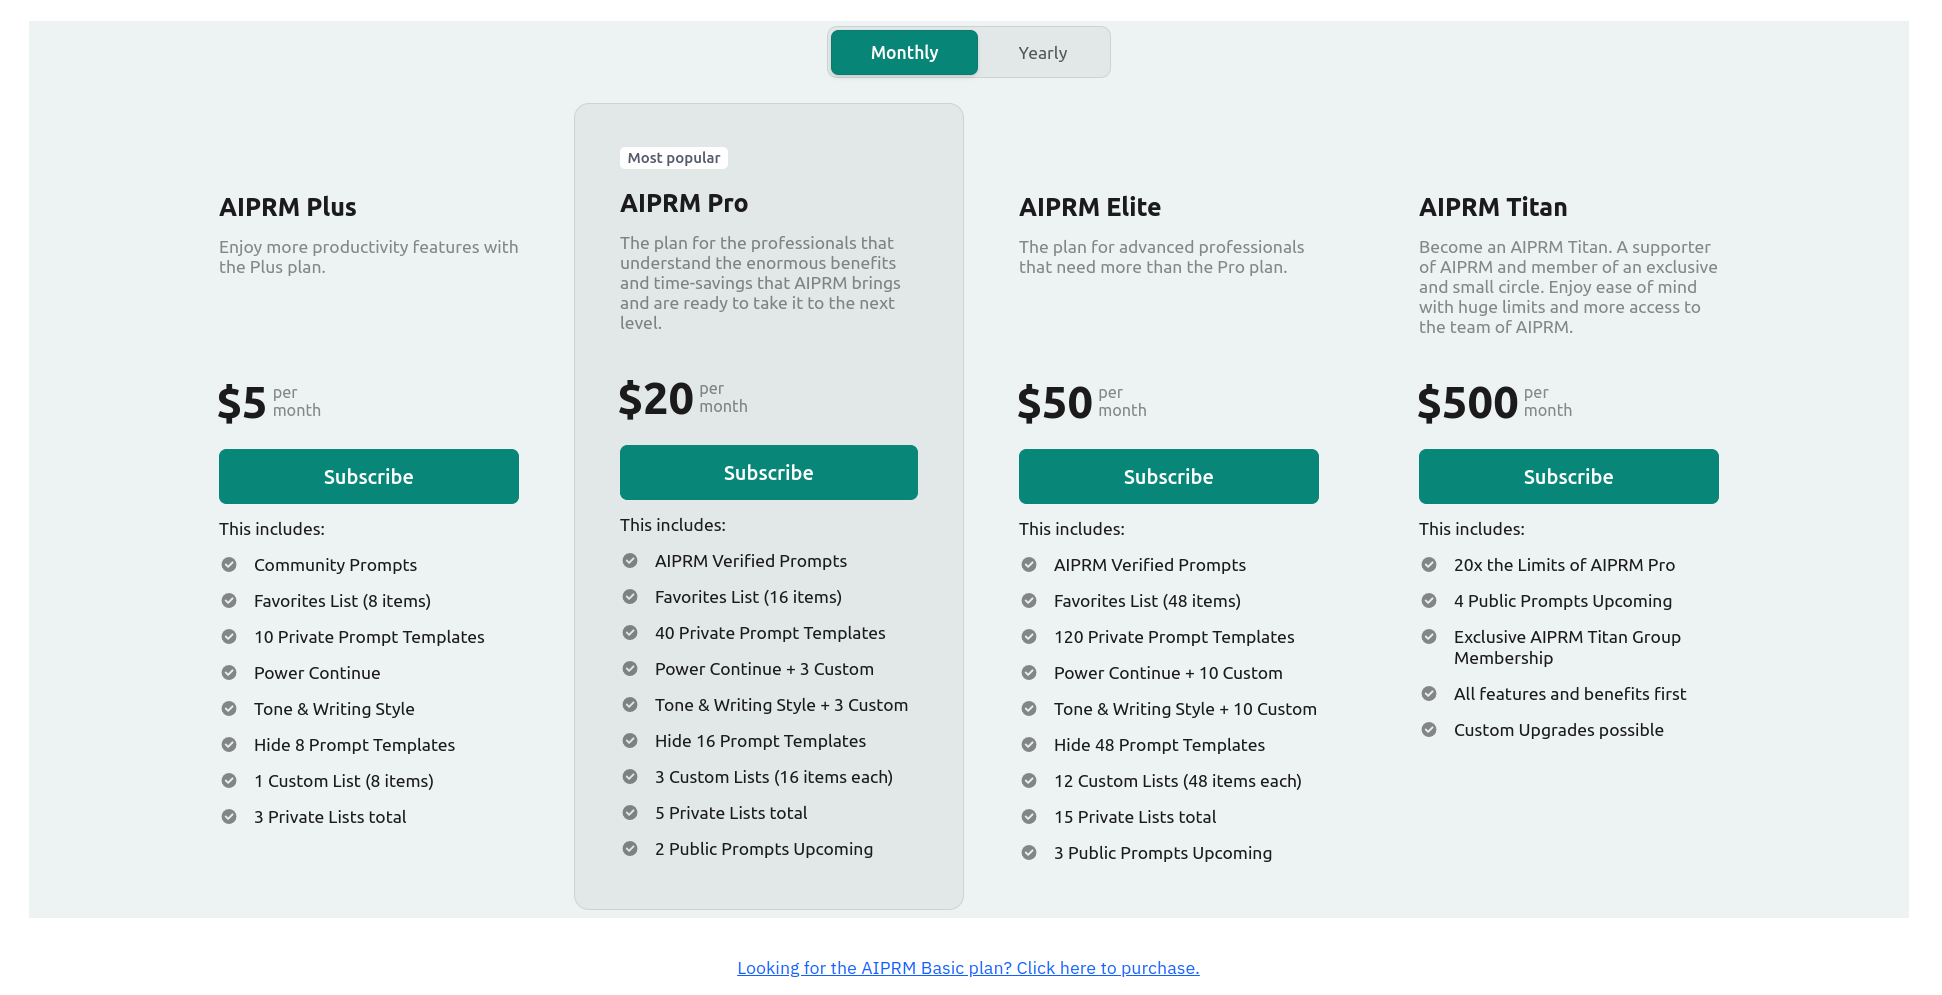This screenshot has height=995, width=1942.
Task: Click checkmark icon beside Power Continue + 3 Custom
Action: click(629, 668)
